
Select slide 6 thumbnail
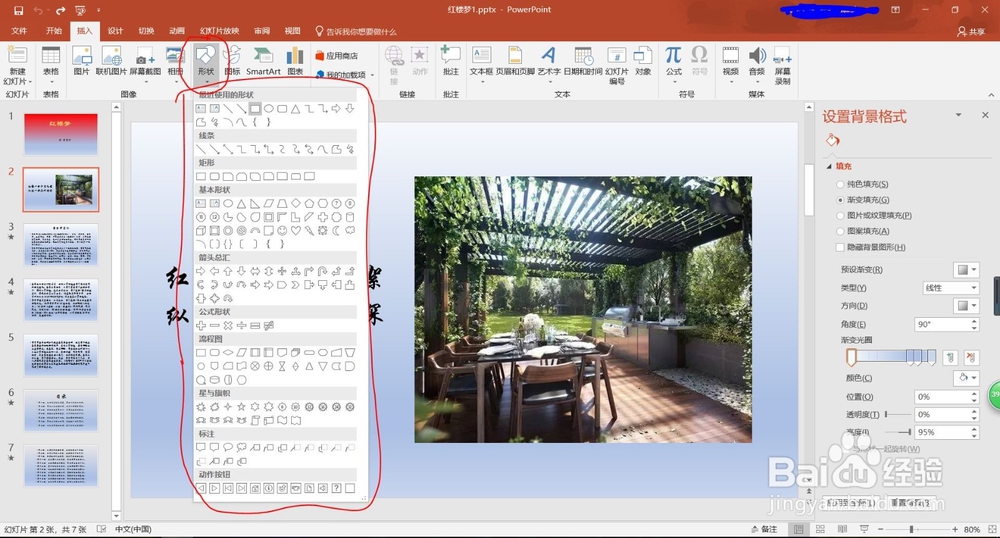tap(61, 410)
